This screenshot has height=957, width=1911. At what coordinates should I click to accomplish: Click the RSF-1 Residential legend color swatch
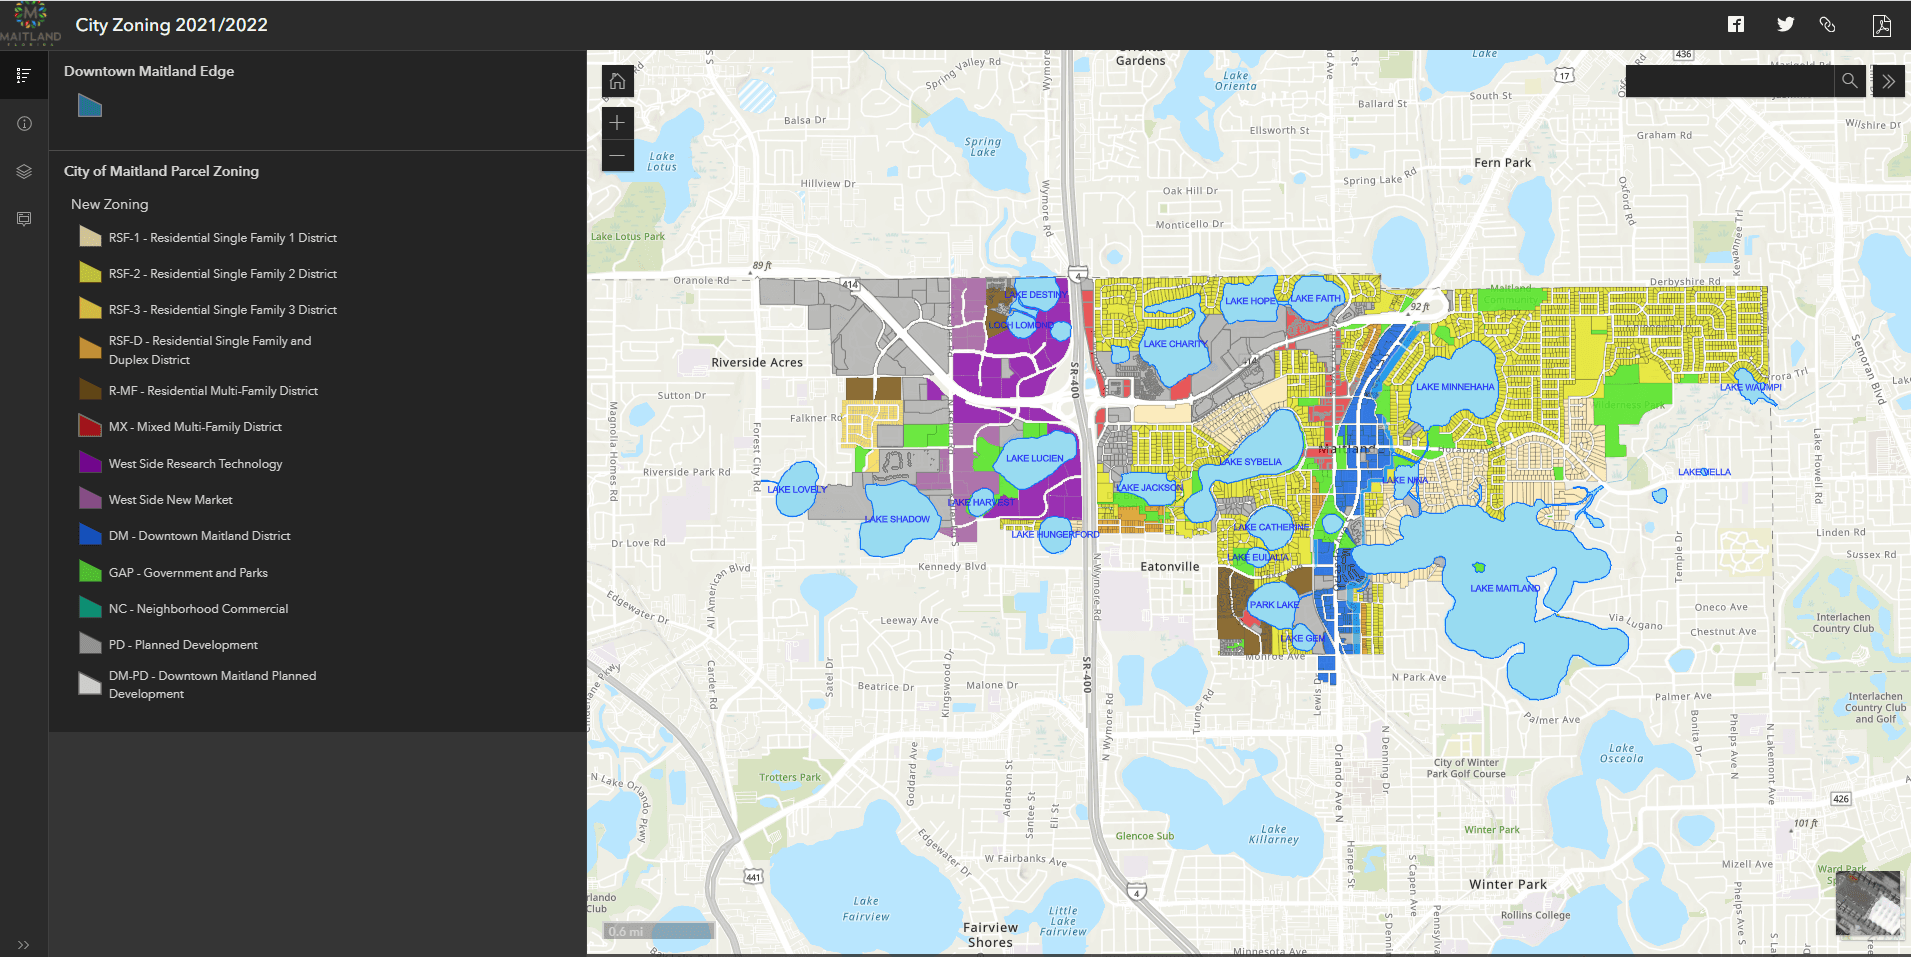pyautogui.click(x=88, y=236)
